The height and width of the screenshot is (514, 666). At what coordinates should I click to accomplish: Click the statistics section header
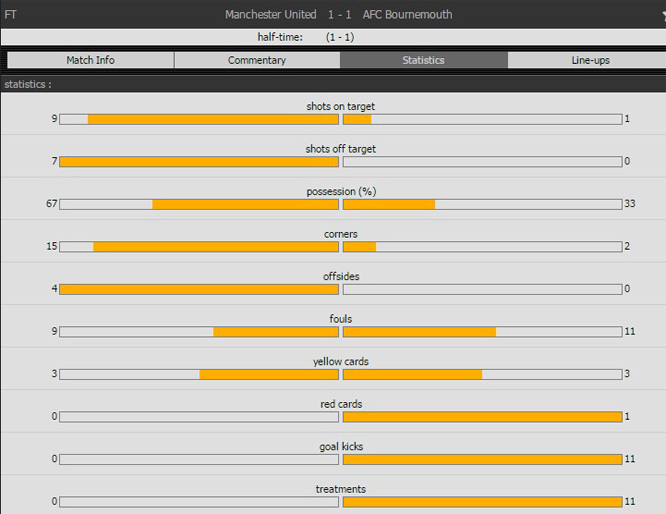(x=28, y=85)
